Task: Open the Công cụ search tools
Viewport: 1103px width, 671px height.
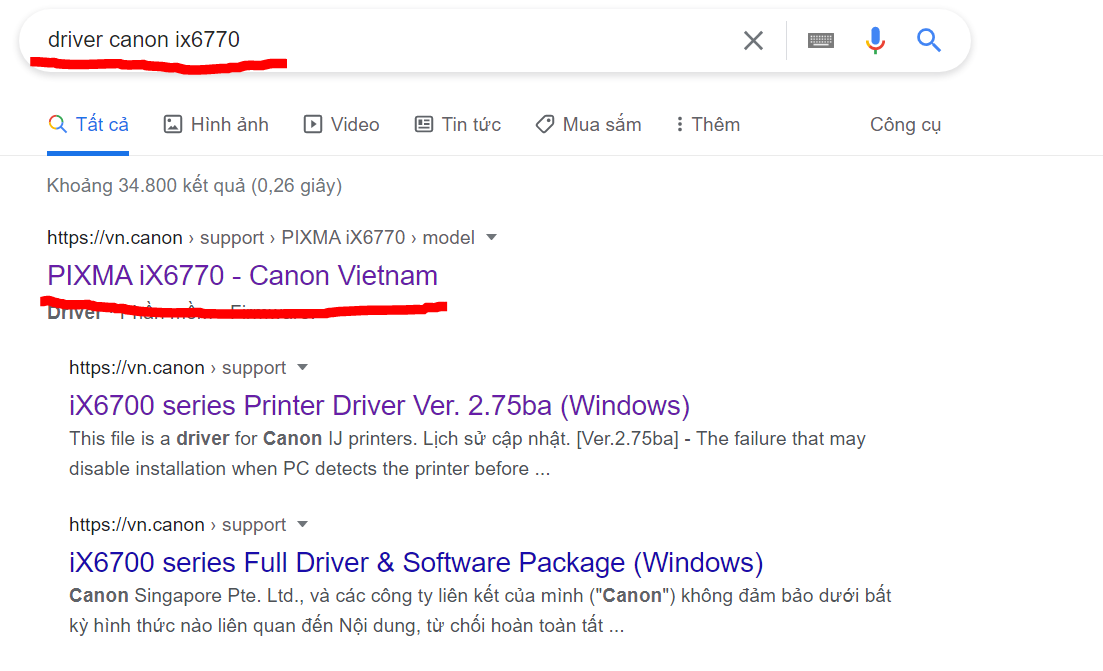Action: (x=905, y=125)
